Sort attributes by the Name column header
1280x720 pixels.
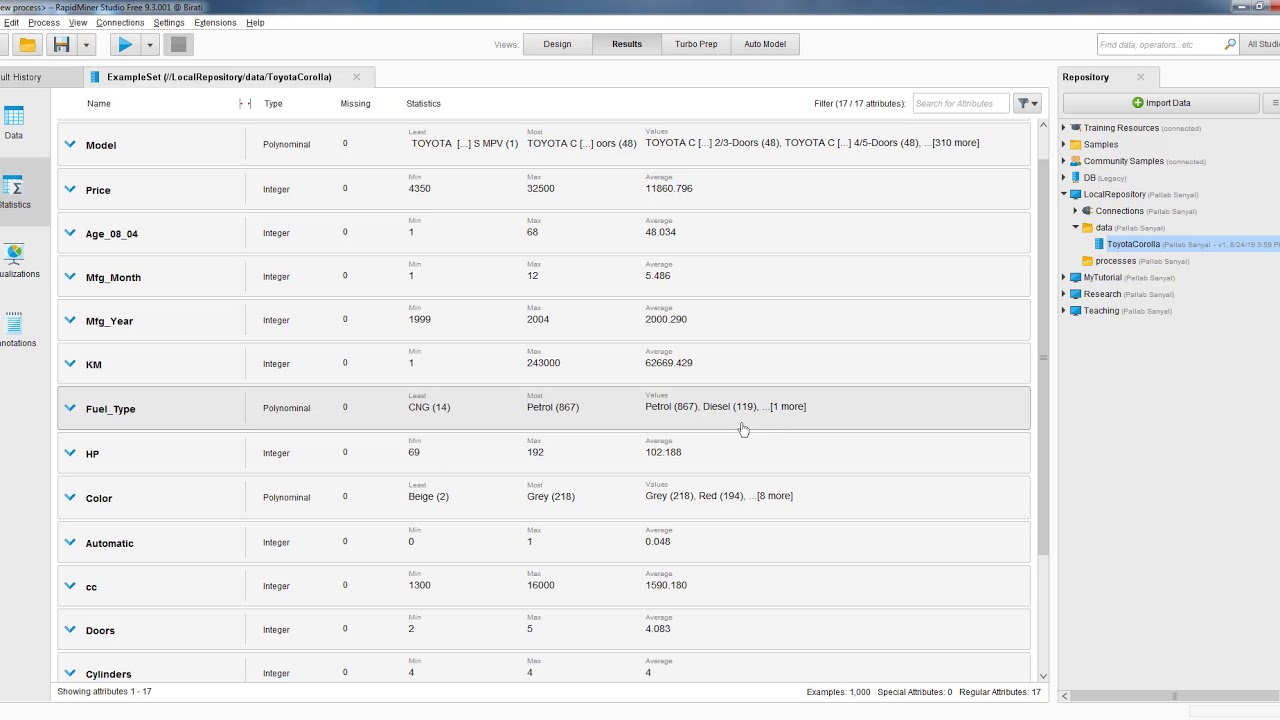click(x=98, y=103)
